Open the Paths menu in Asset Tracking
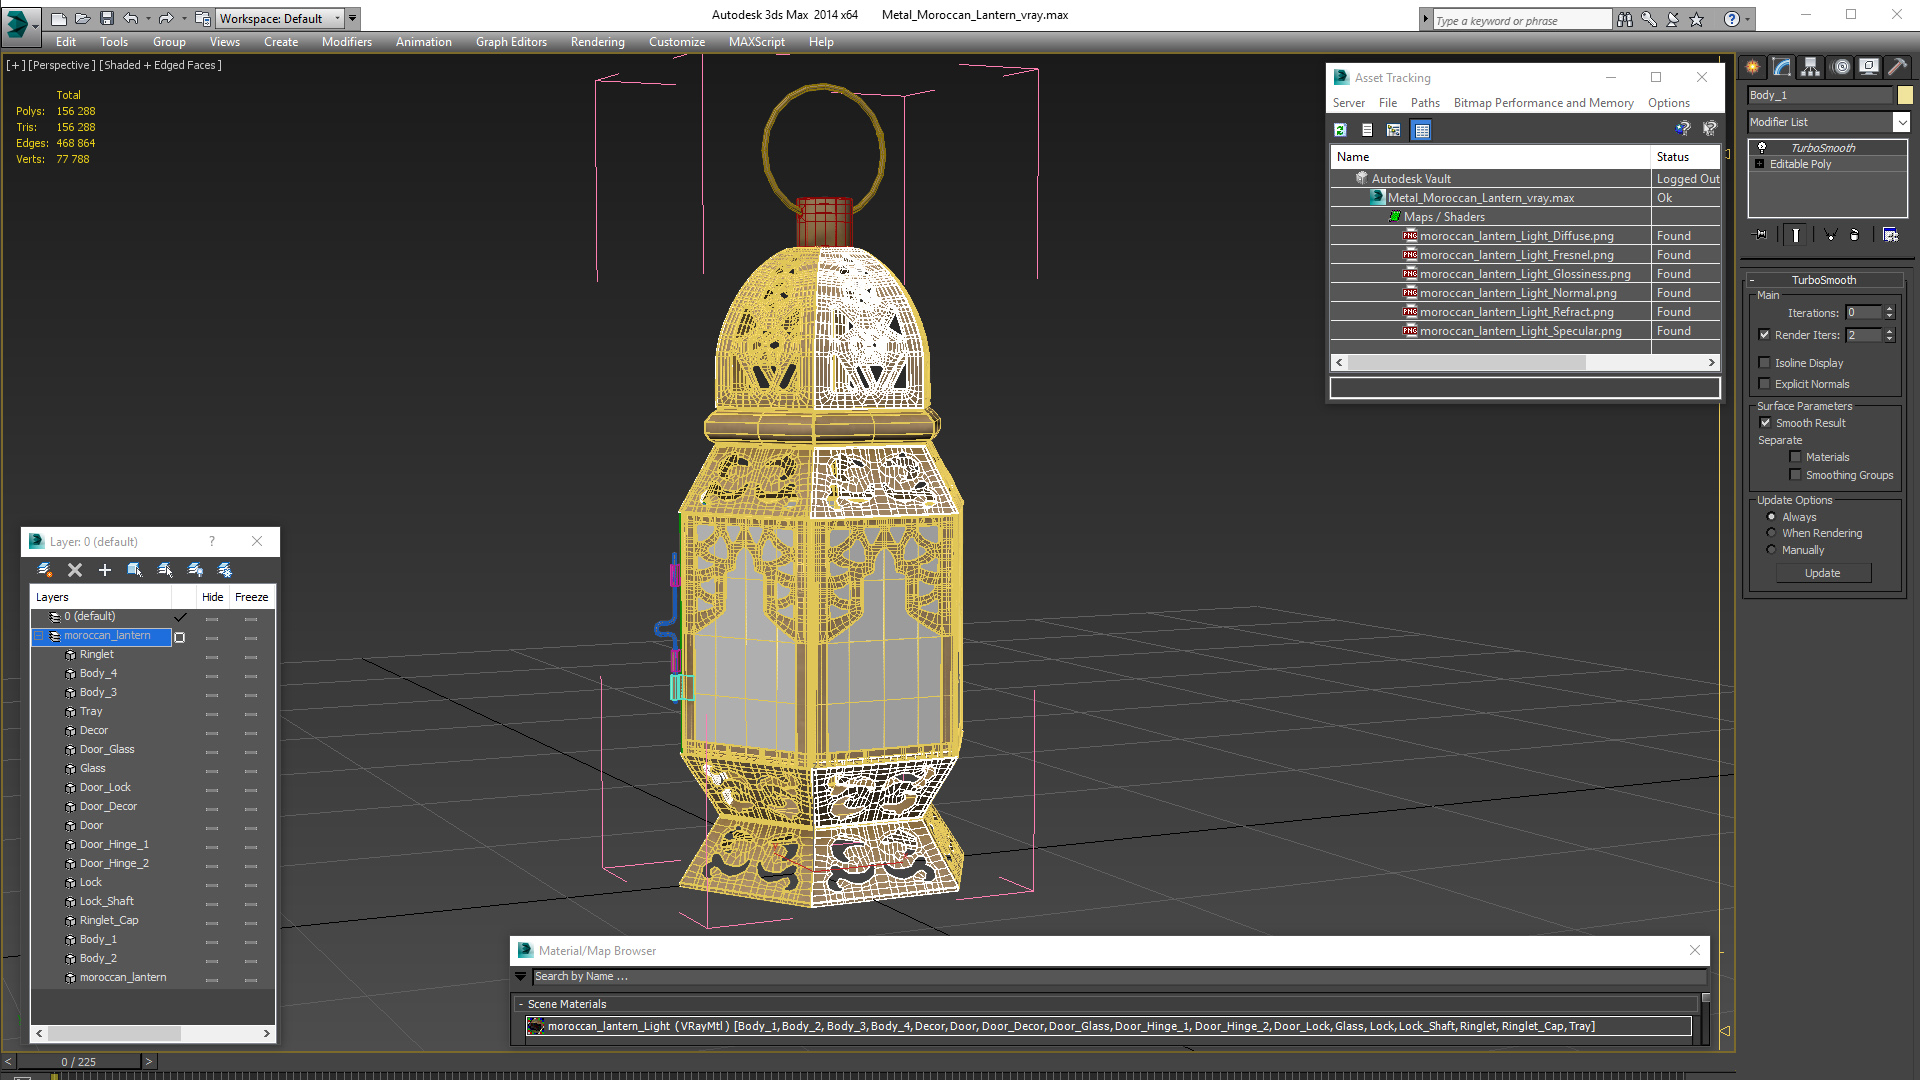1920x1080 pixels. [x=1424, y=103]
